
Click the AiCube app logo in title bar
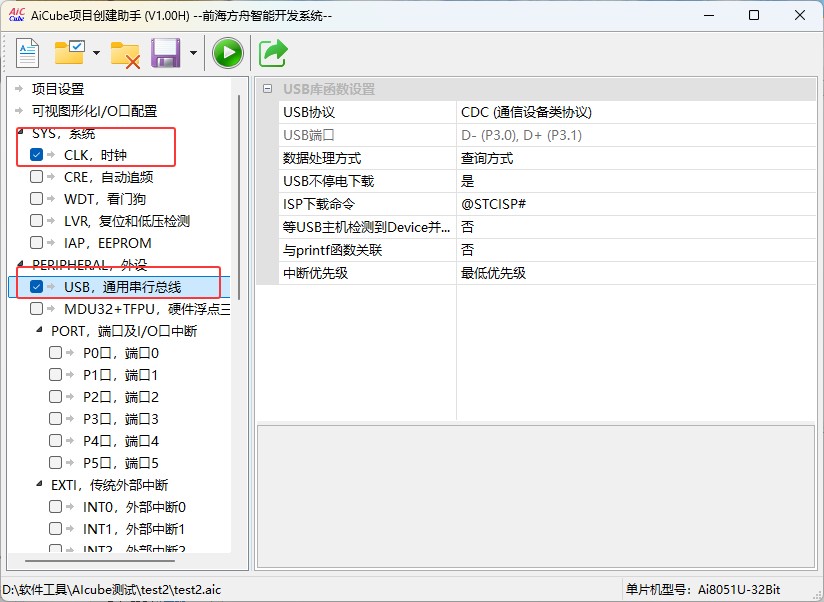16,15
